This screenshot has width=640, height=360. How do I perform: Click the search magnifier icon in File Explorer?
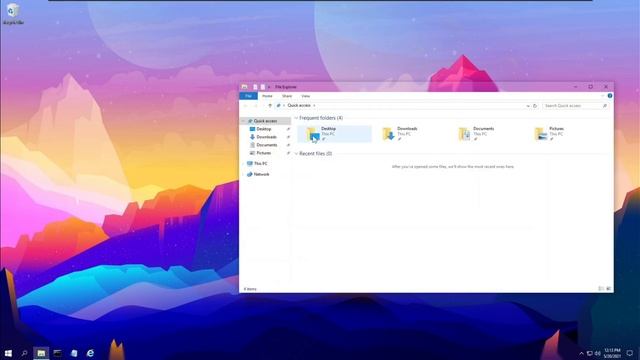(x=604, y=106)
